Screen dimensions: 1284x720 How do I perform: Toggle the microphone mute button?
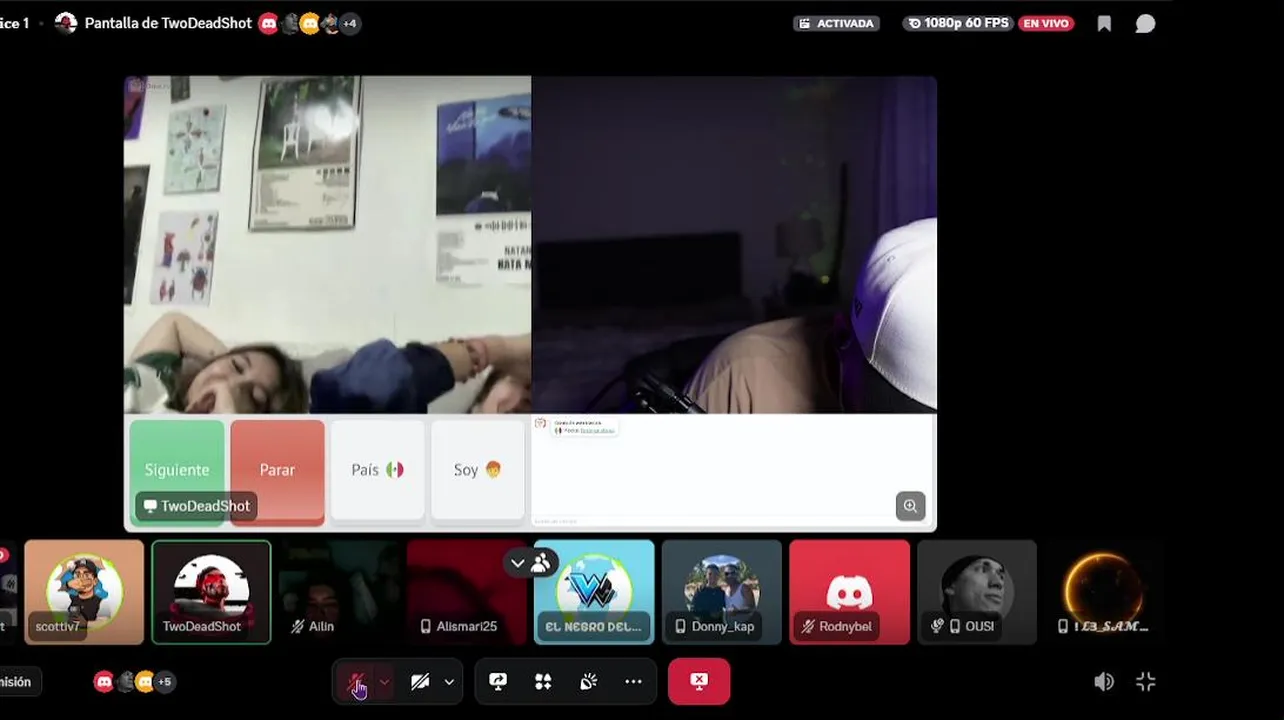point(356,682)
